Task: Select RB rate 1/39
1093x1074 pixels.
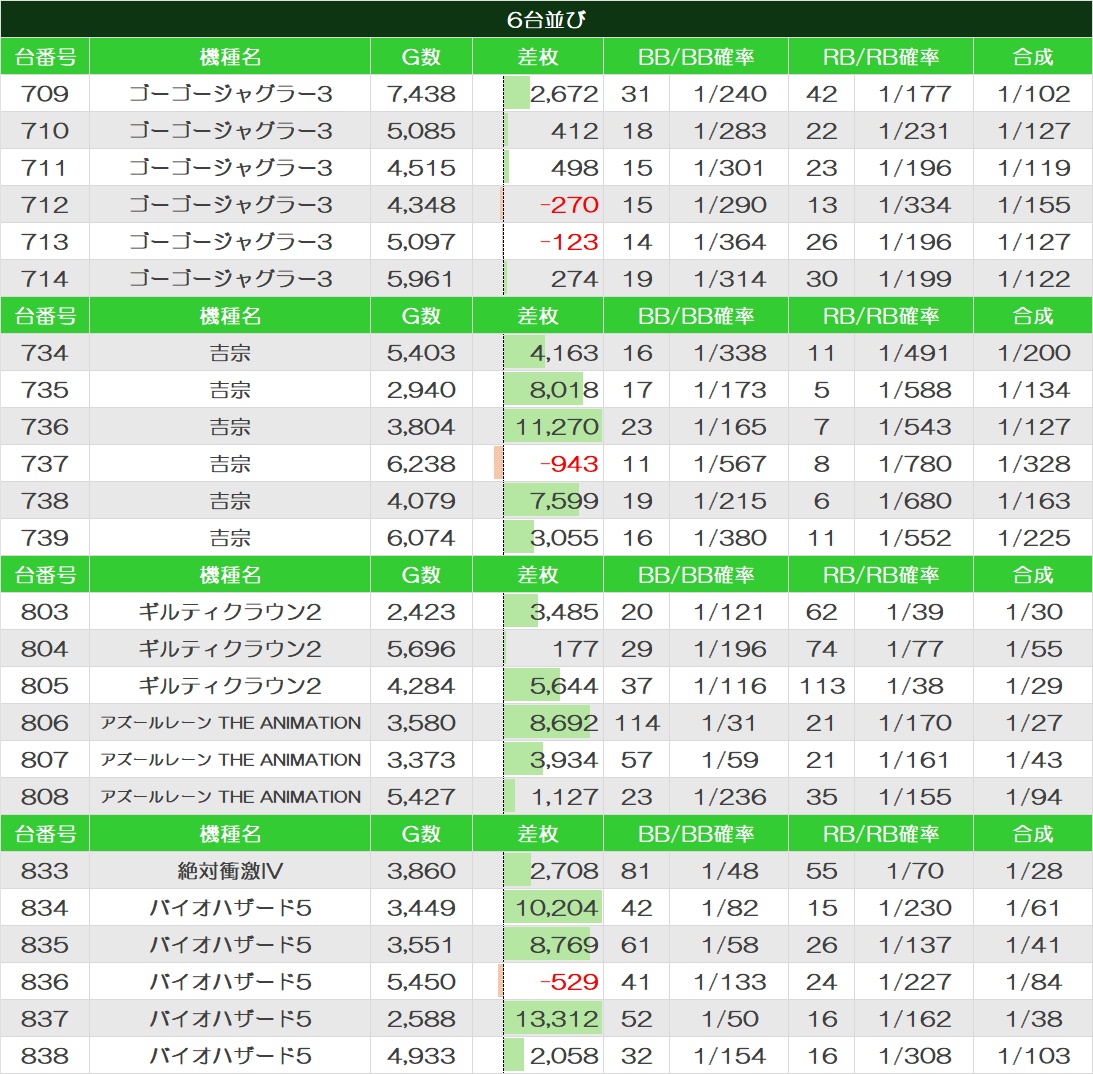Action: coord(915,611)
